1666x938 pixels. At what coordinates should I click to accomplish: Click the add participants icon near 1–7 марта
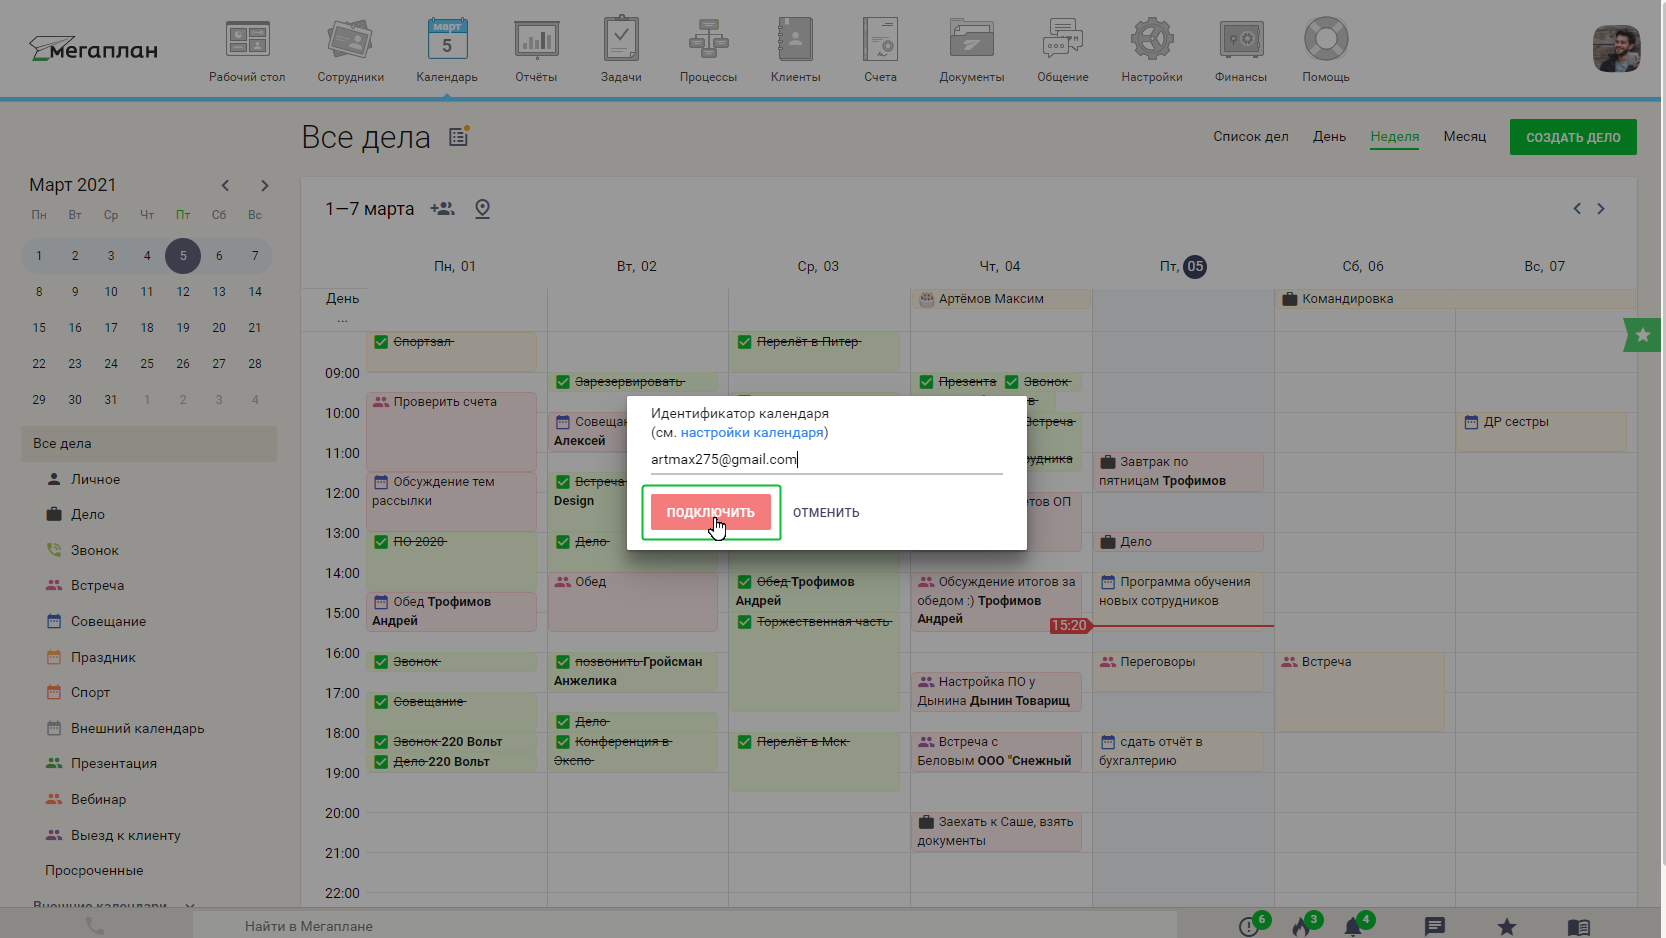[442, 209]
